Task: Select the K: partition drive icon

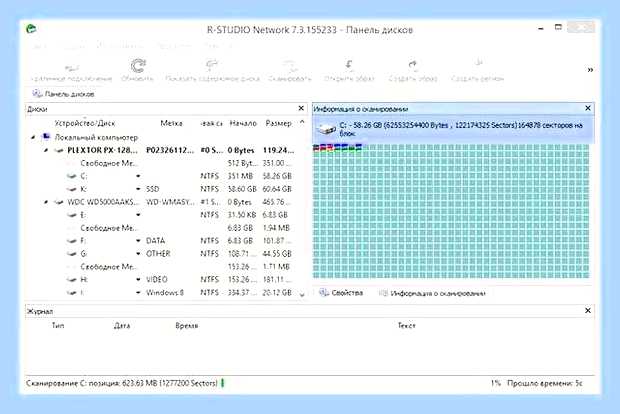Action: [72, 189]
